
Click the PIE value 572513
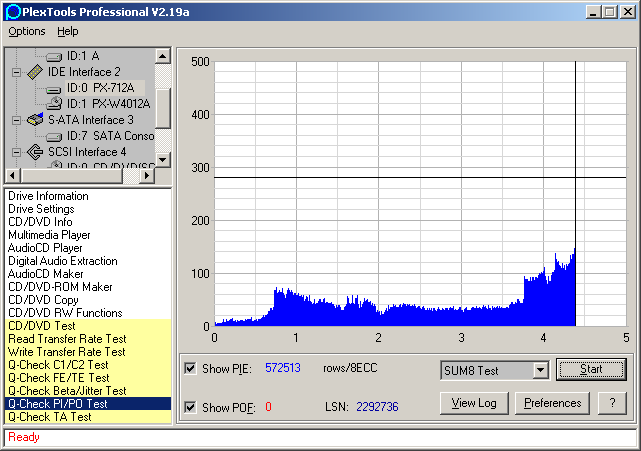283,368
